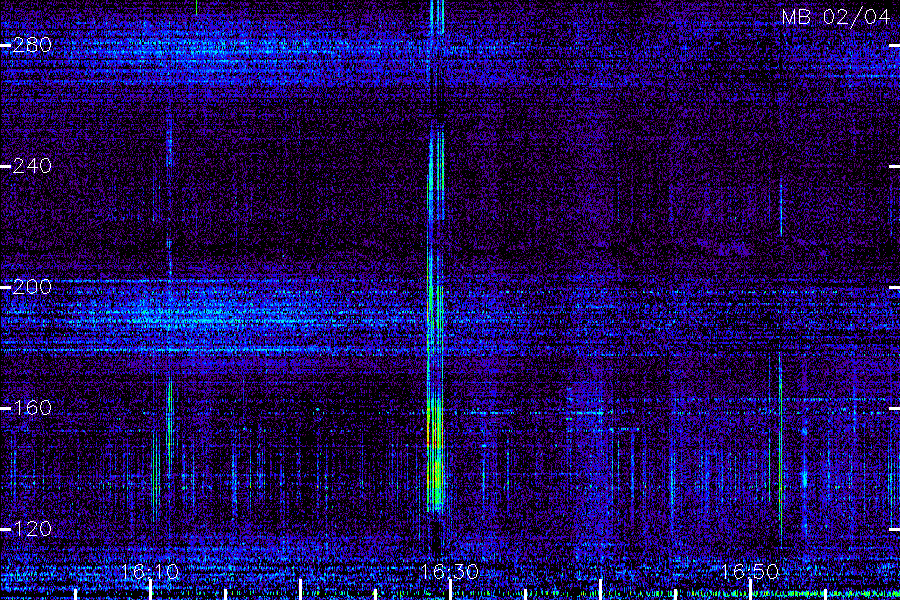Click the 16:30 time axis label
900x600 pixels.
click(x=449, y=571)
